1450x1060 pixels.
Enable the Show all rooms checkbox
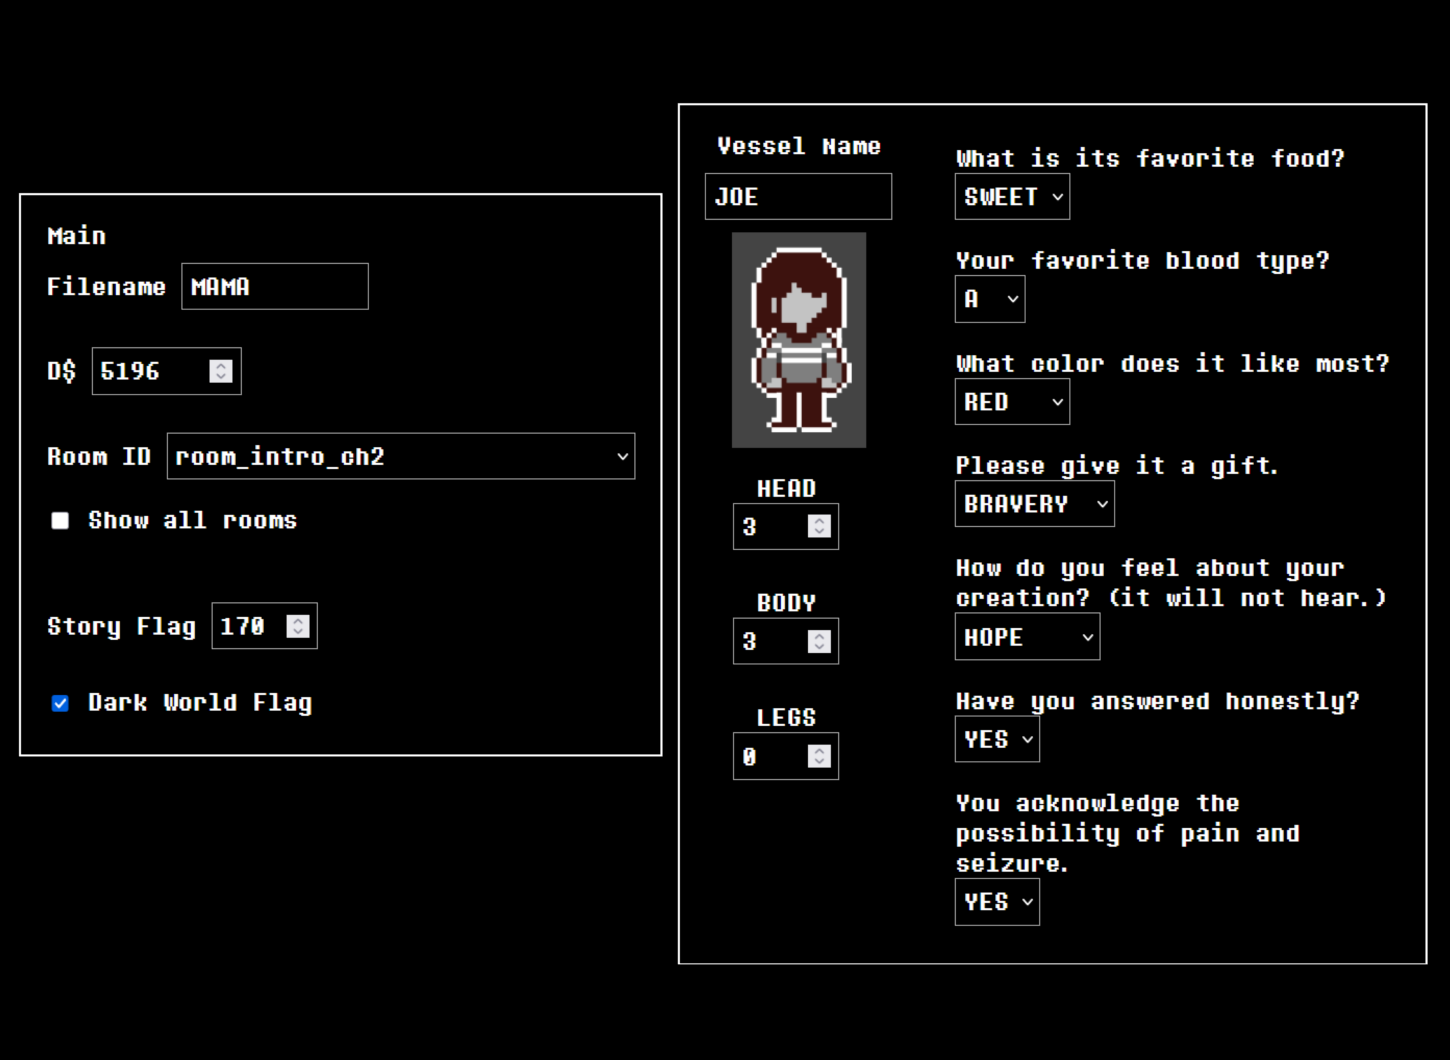[x=60, y=520]
